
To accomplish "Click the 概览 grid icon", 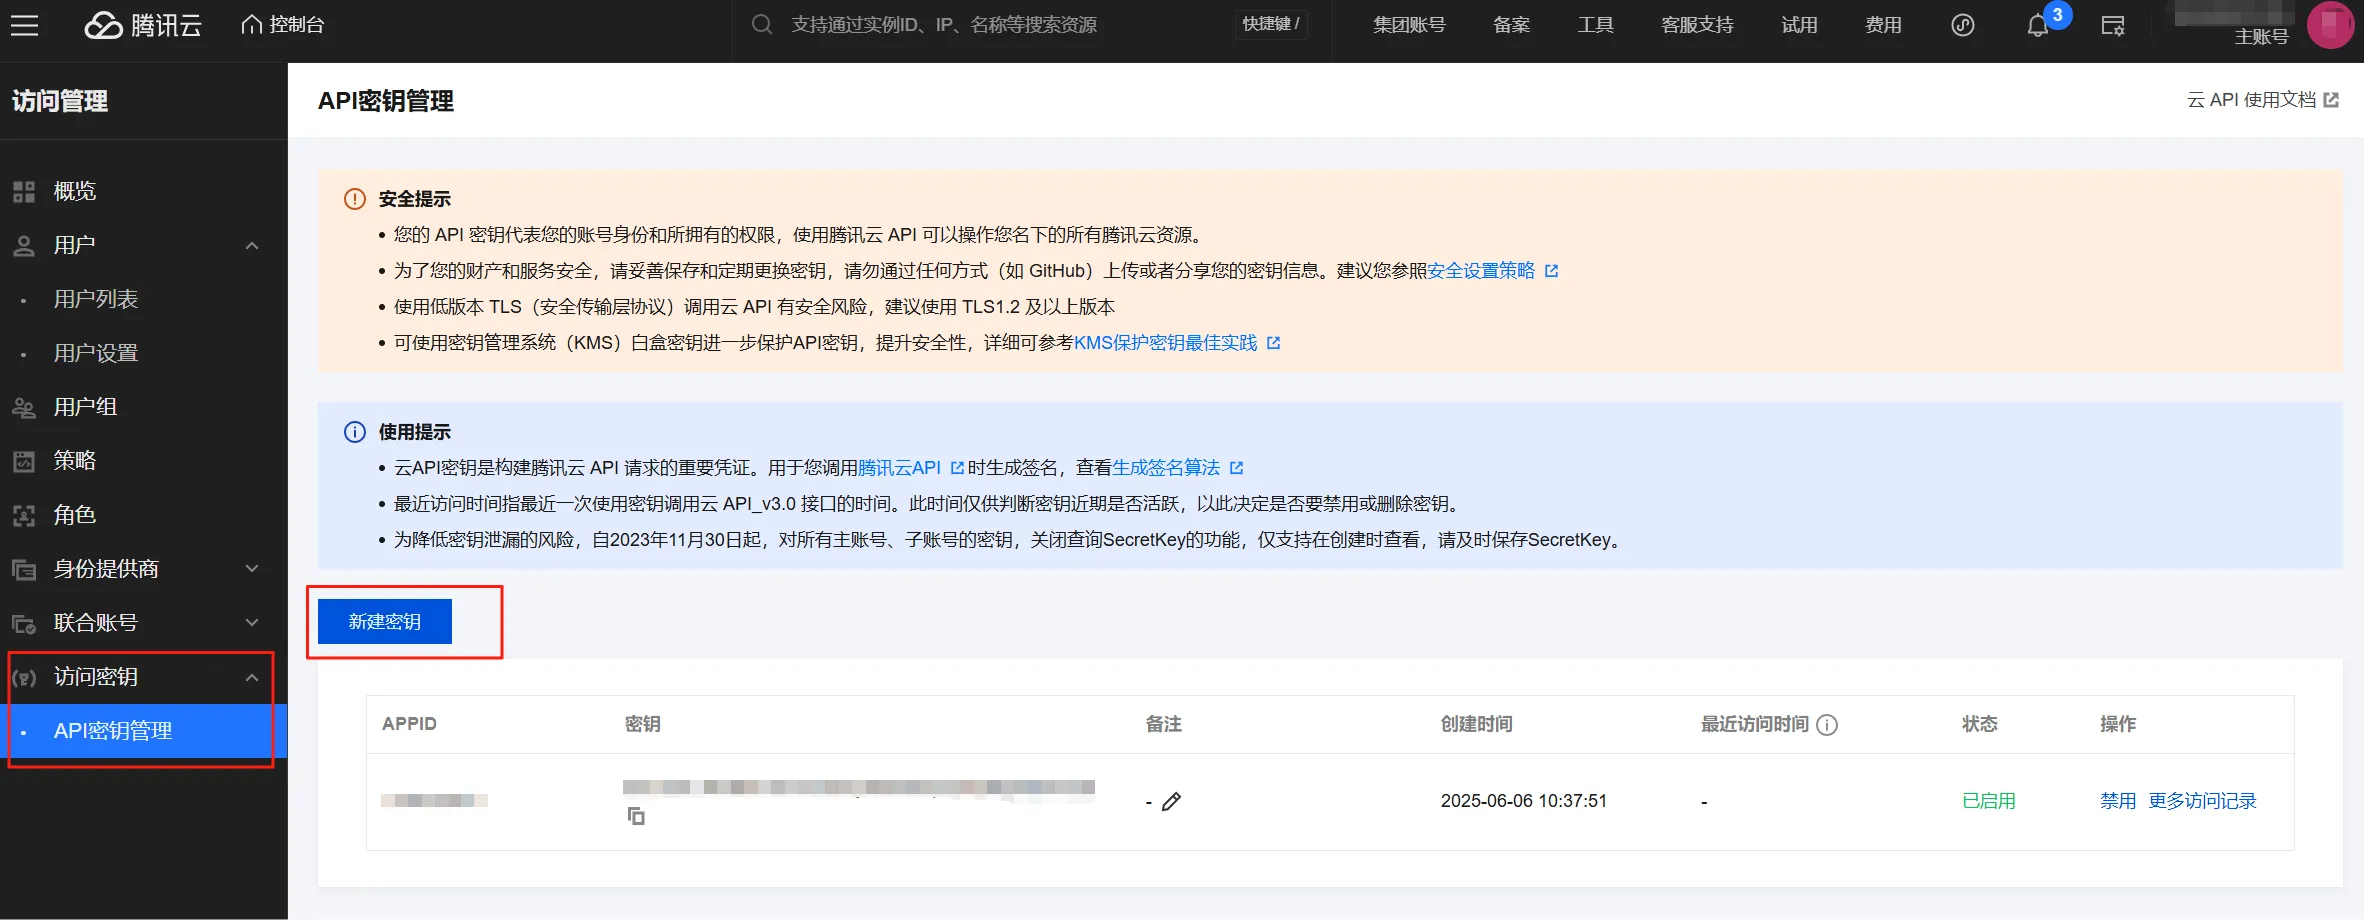I will point(24,192).
